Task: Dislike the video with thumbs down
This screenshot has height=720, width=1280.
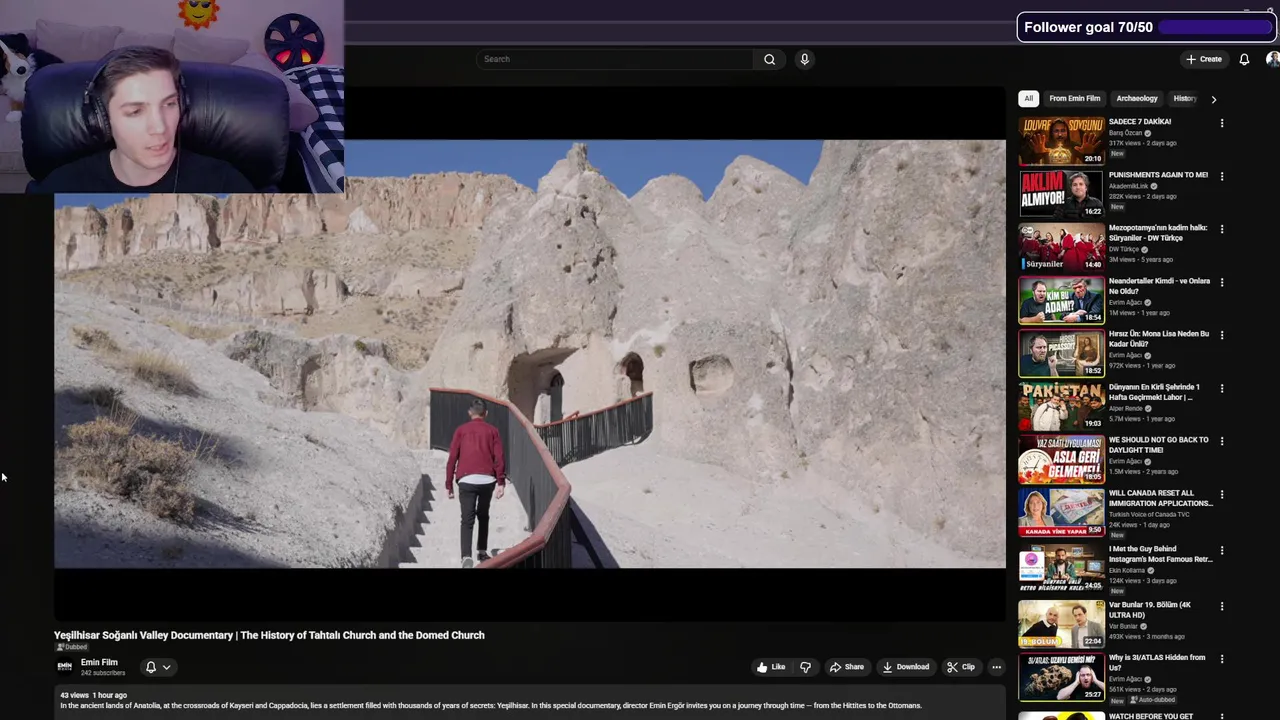Action: click(805, 667)
